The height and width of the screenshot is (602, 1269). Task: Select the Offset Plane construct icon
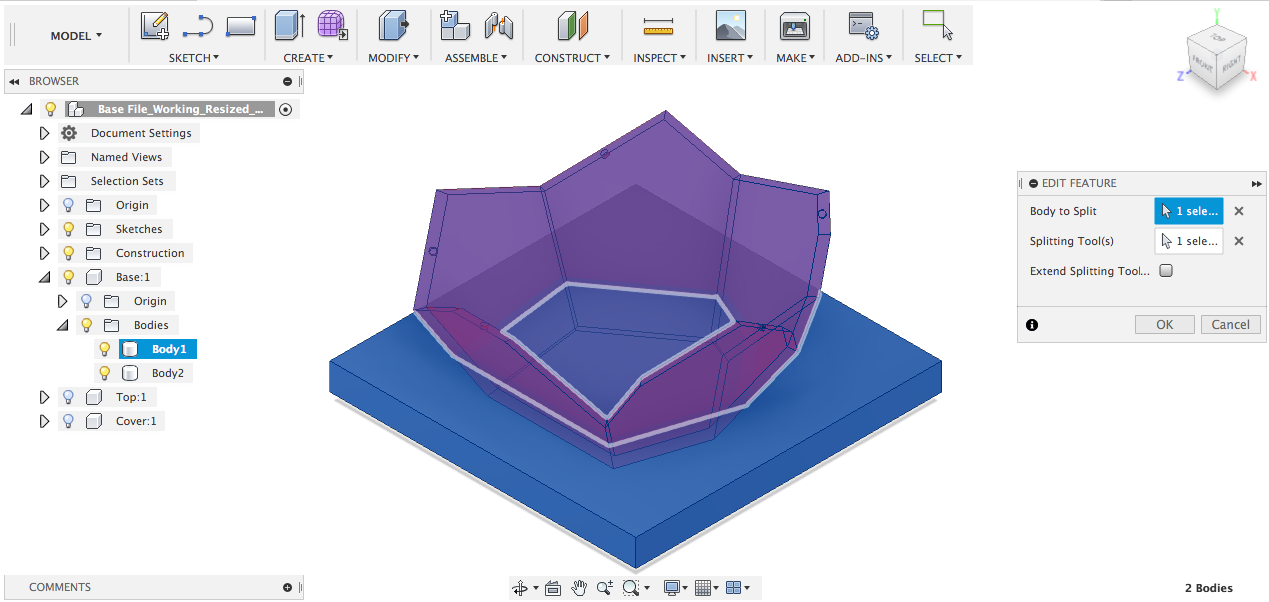tap(573, 25)
